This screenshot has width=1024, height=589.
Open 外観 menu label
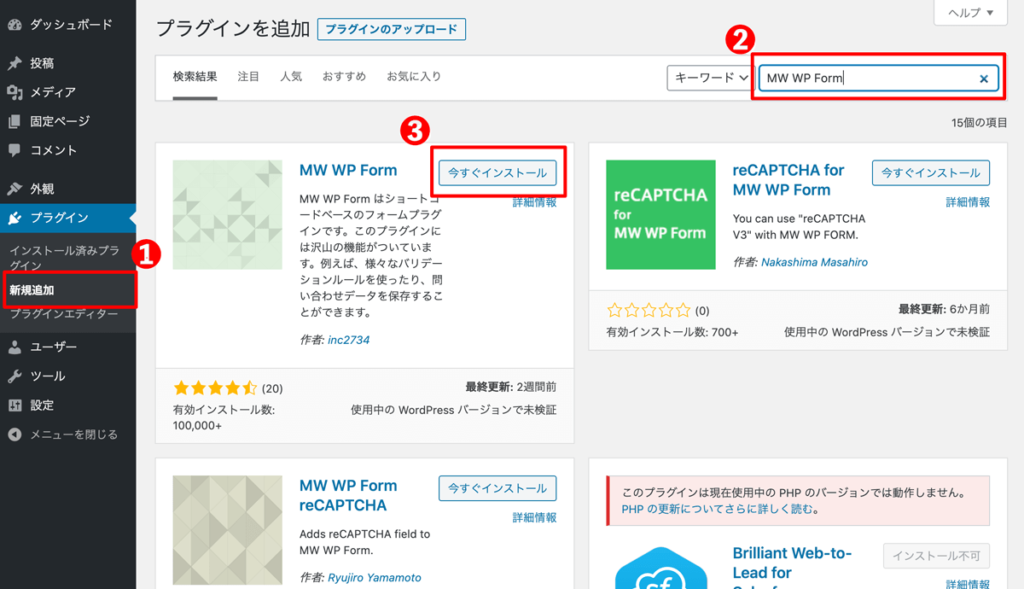(42, 189)
